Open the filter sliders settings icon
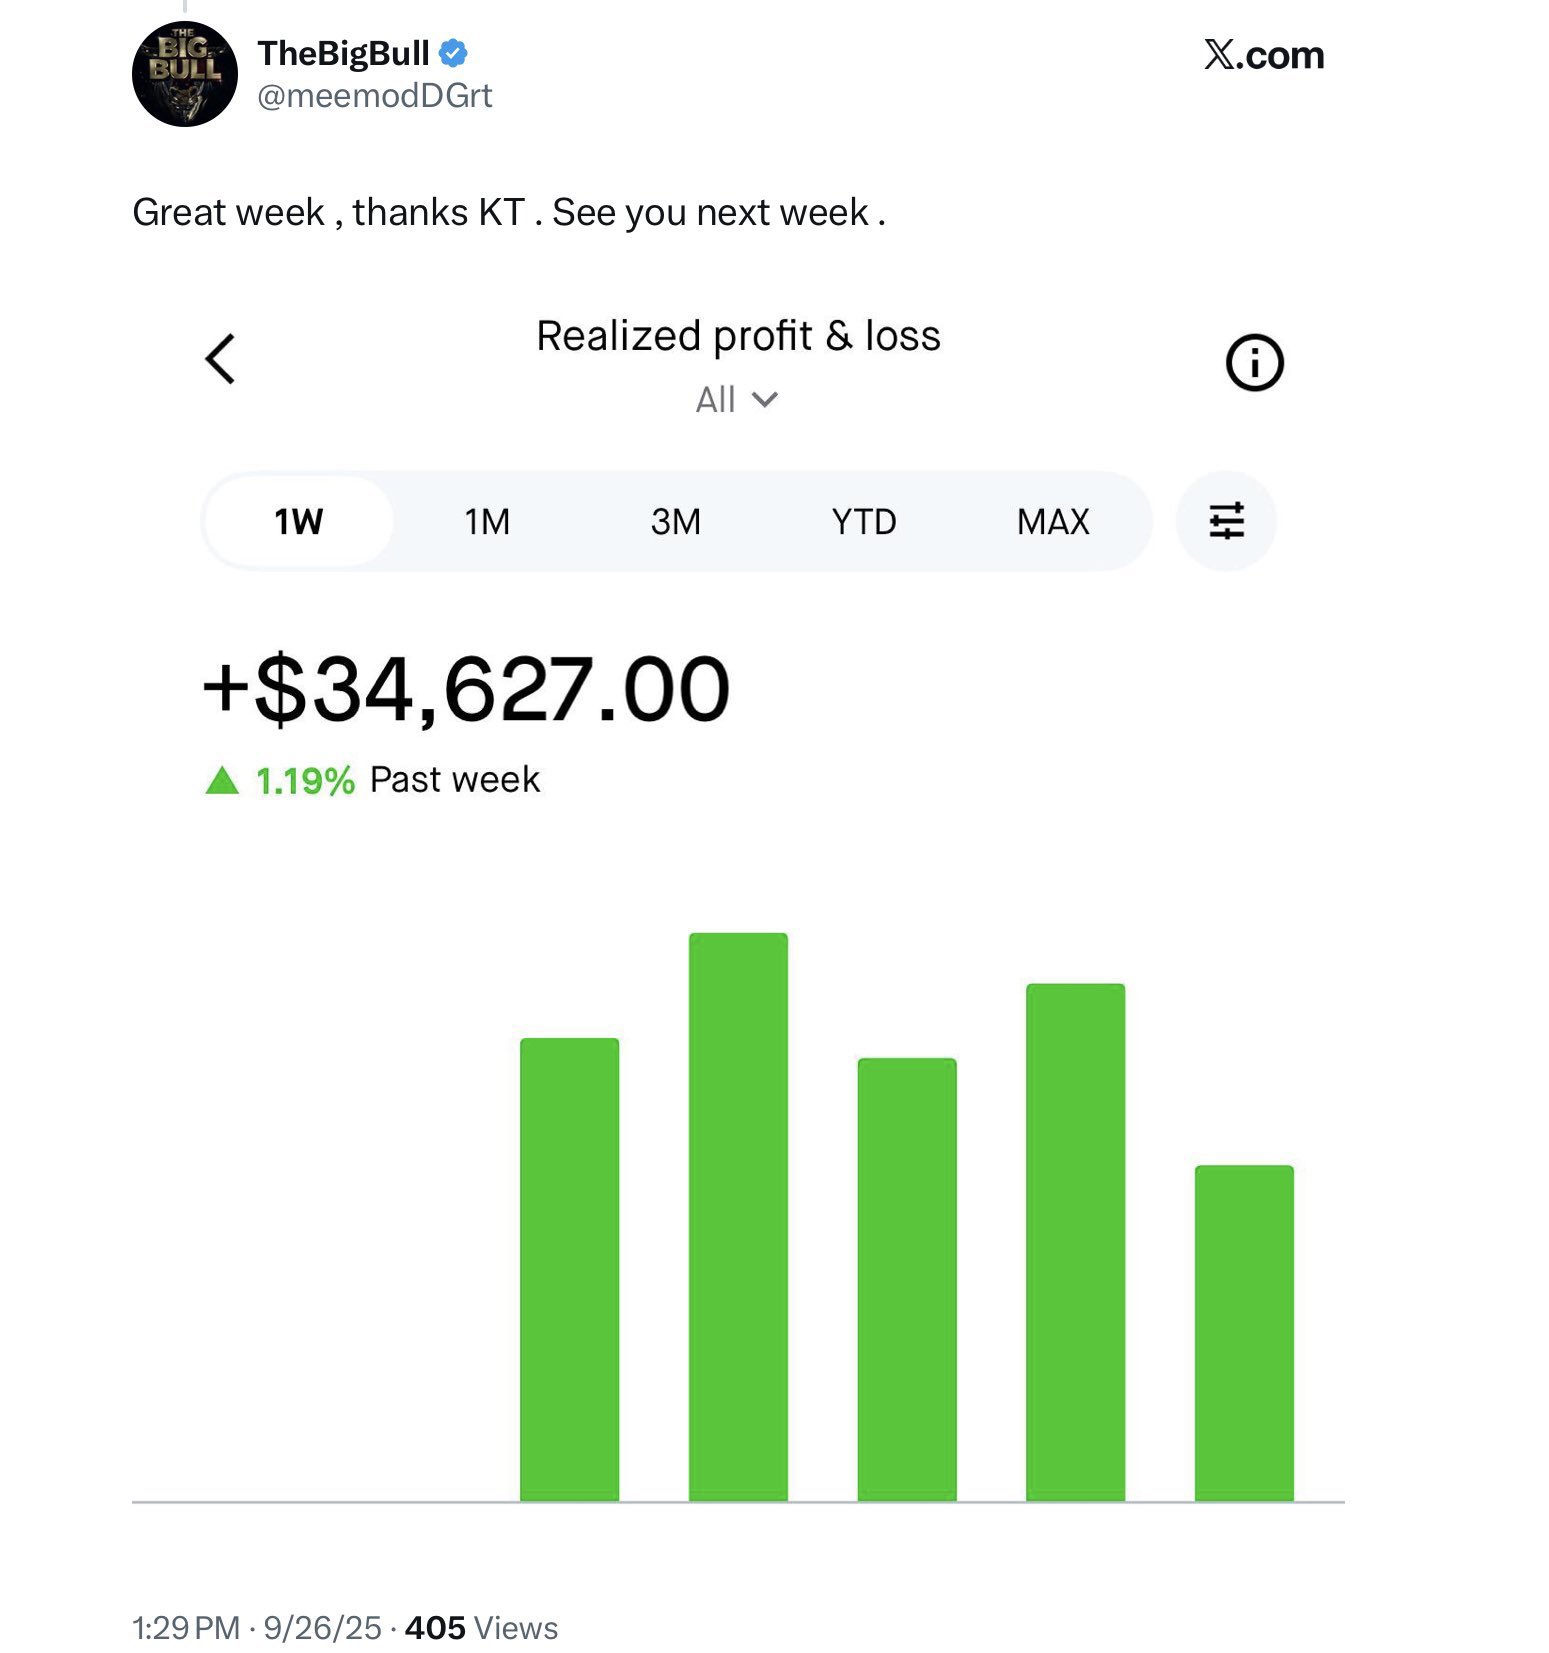The width and height of the screenshot is (1549, 1653). point(1226,522)
